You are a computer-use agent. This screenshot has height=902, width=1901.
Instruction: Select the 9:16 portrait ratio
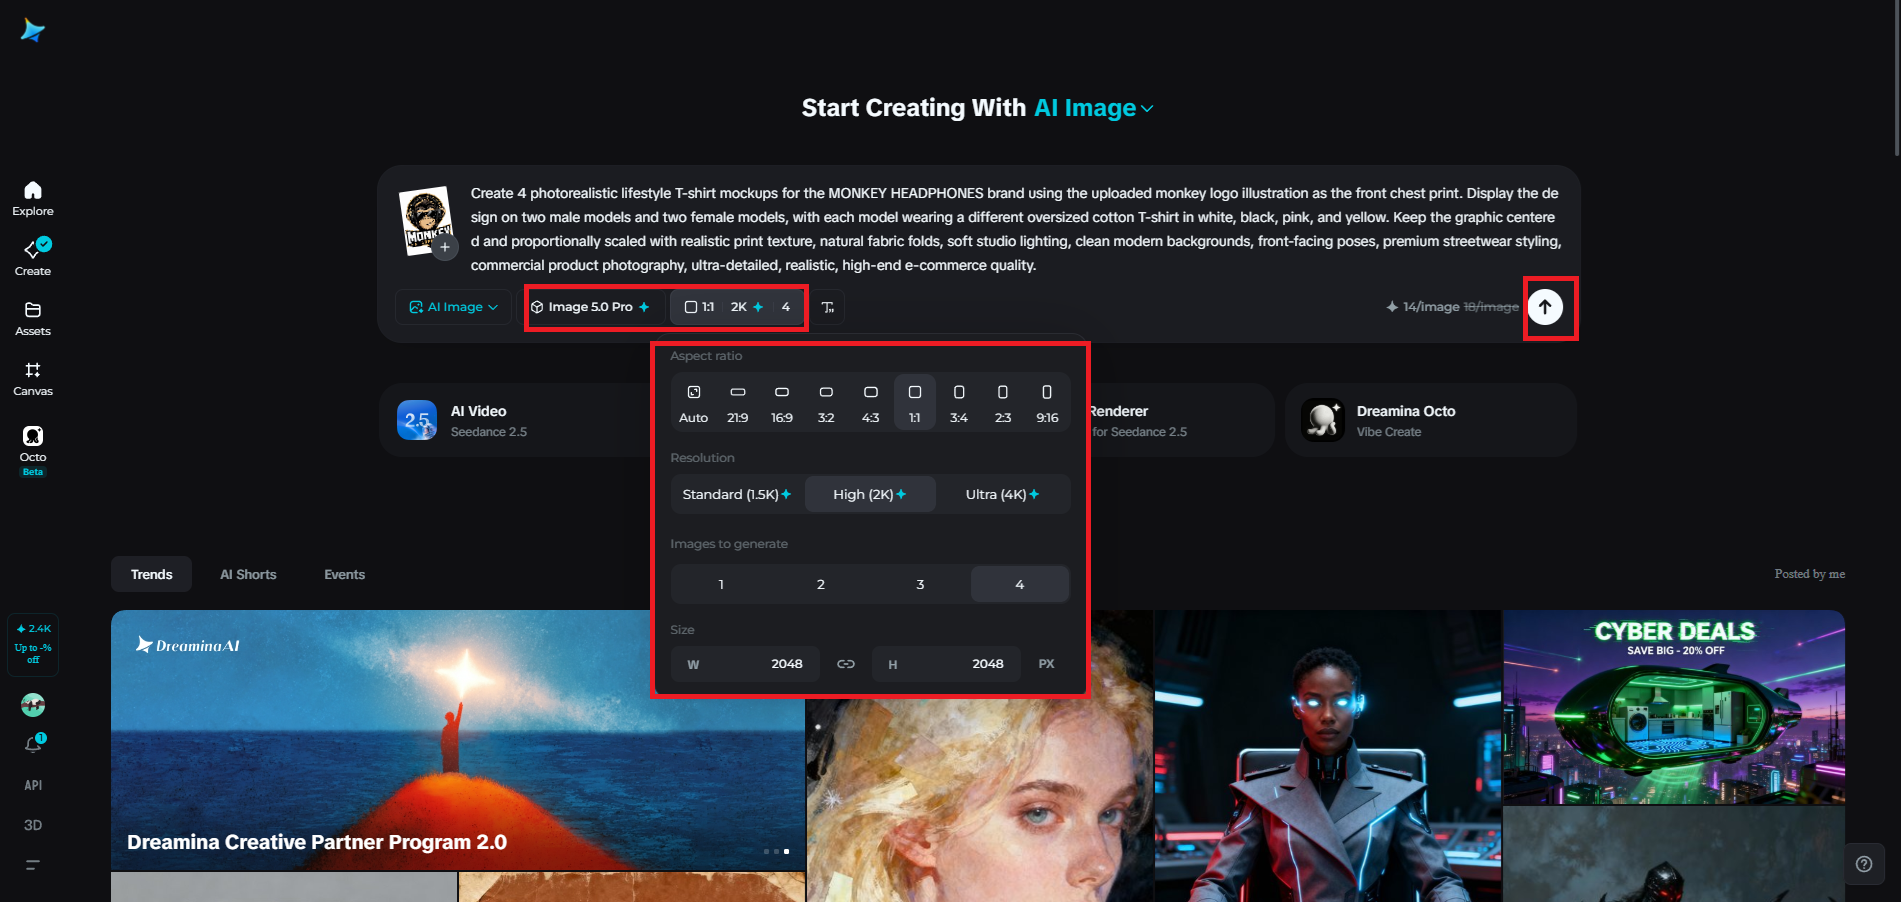[1047, 402]
